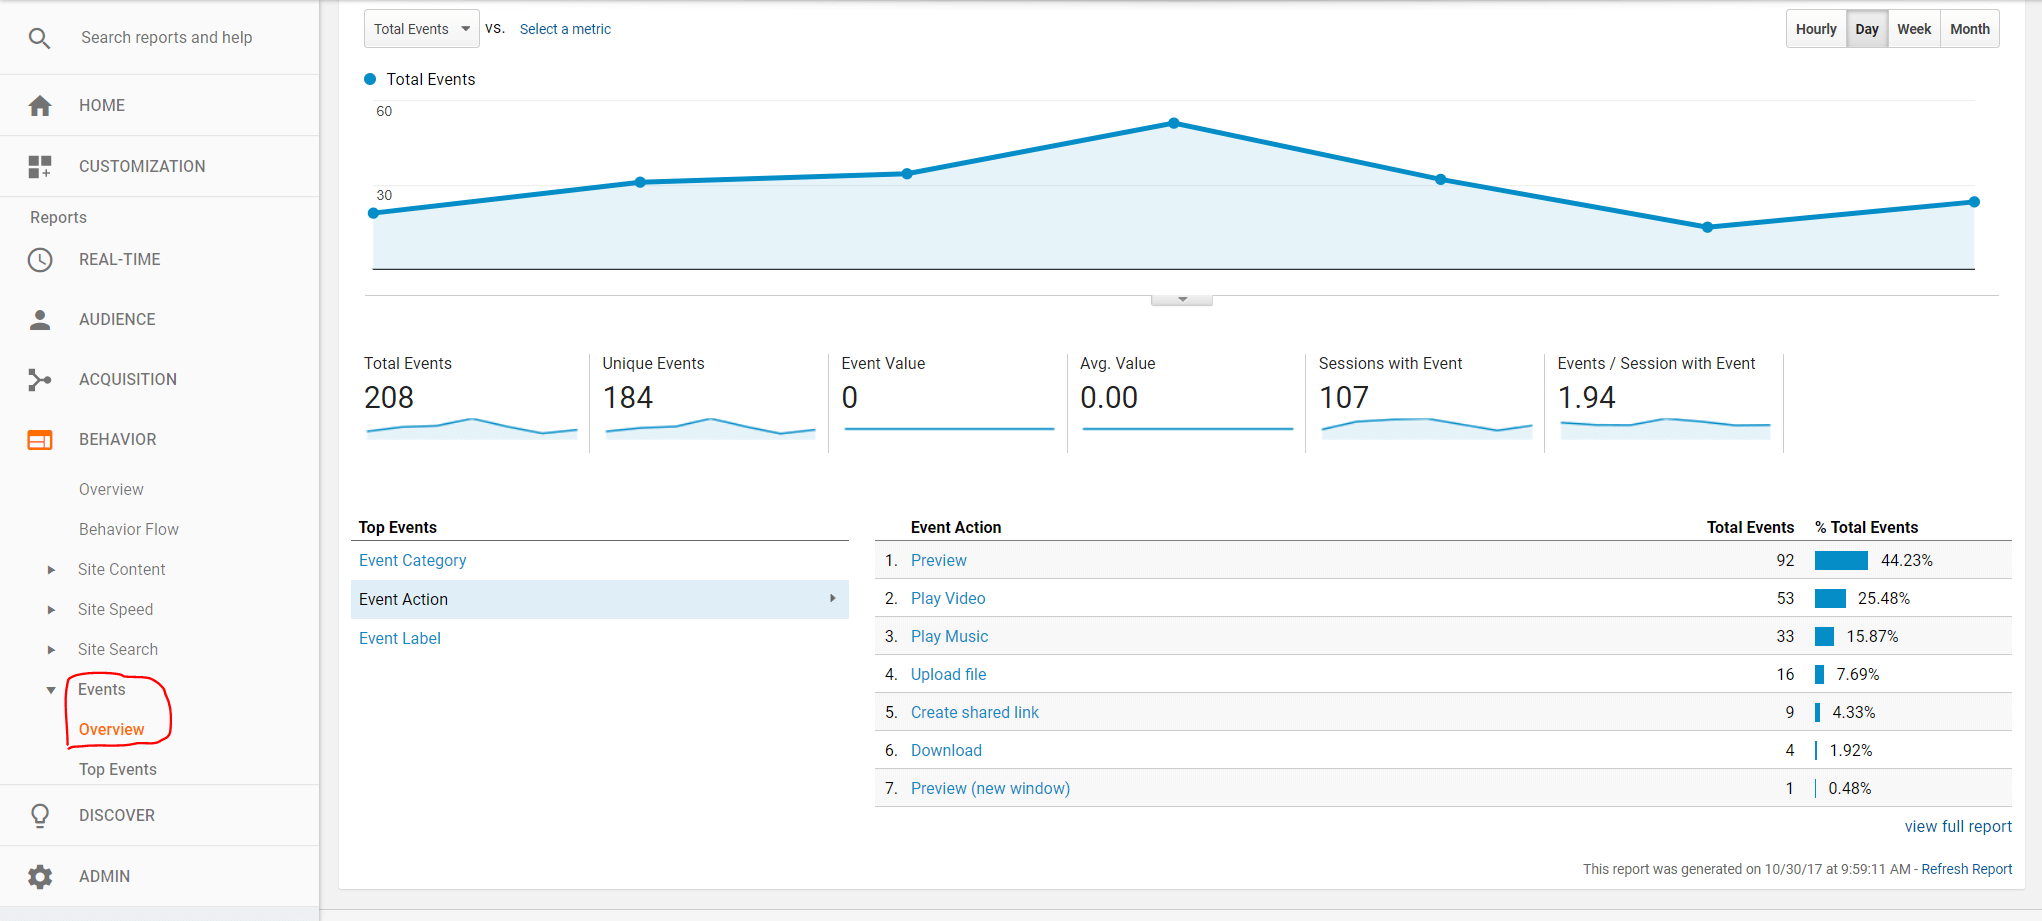Click the peak data point on the chart
The height and width of the screenshot is (921, 2042).
(x=1174, y=124)
